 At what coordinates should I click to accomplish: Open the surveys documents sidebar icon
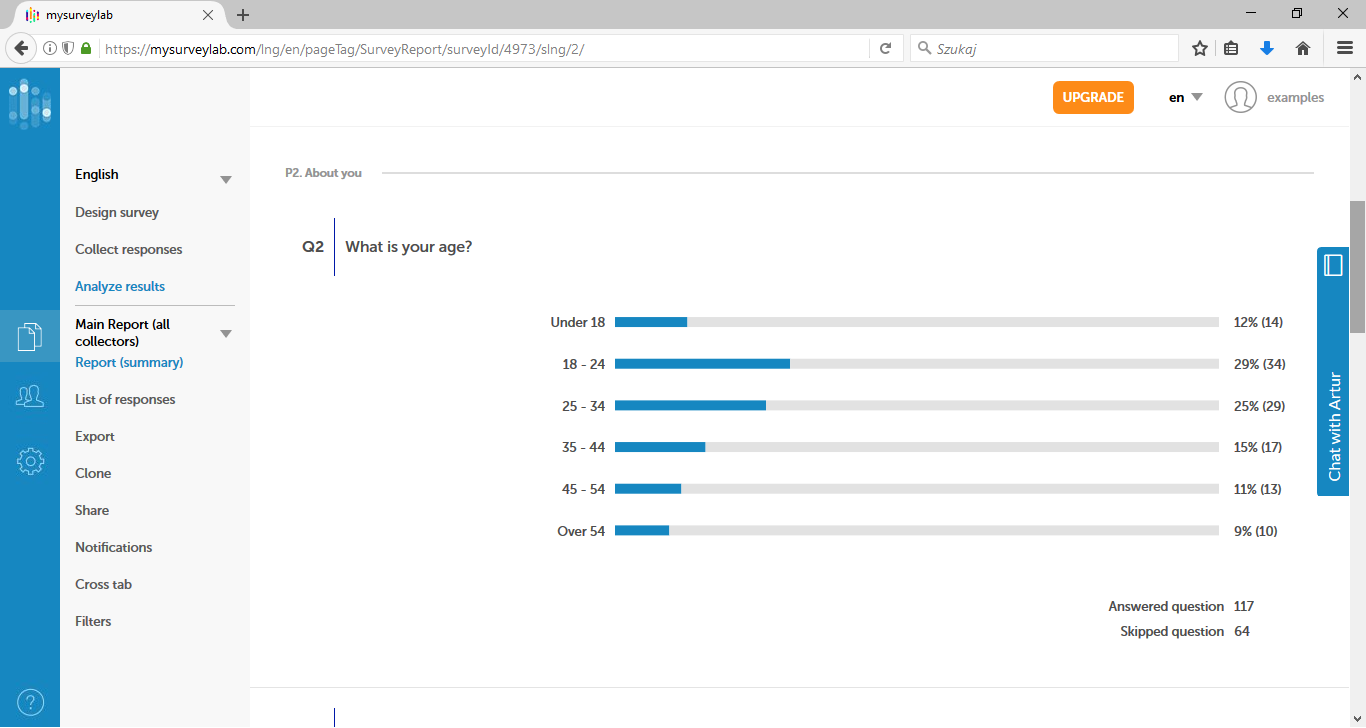30,336
